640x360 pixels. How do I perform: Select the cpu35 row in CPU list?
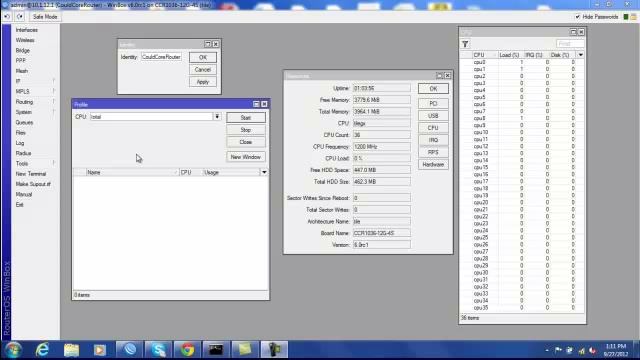(x=522, y=308)
